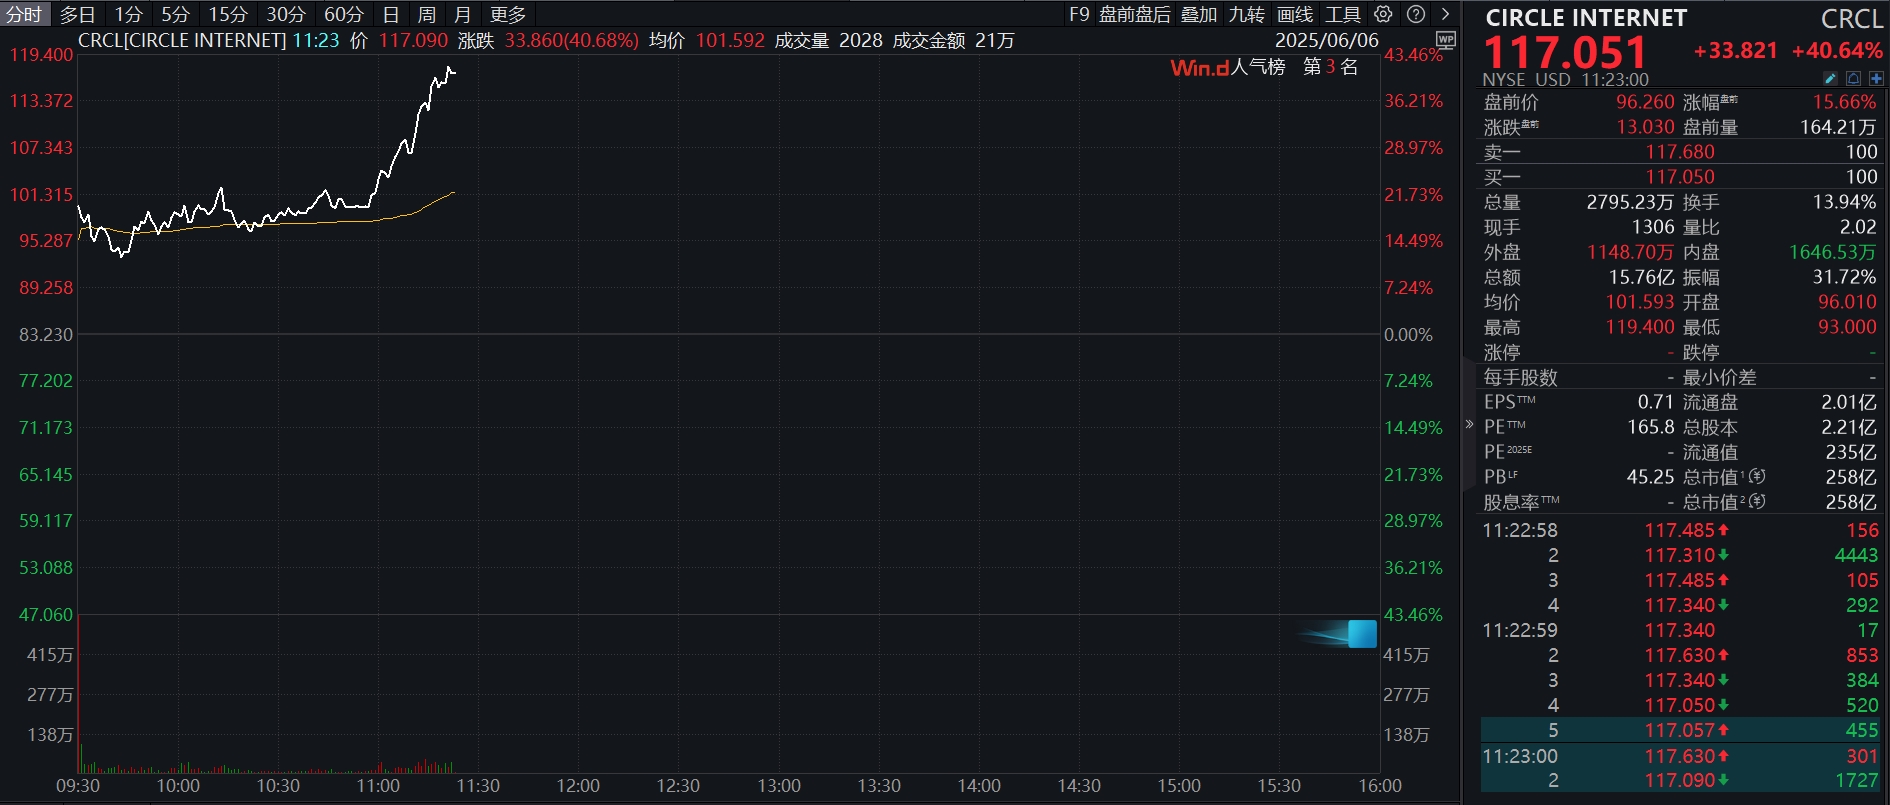
Task: Add CRCL to watchlist with plus icon
Action: 1876,78
